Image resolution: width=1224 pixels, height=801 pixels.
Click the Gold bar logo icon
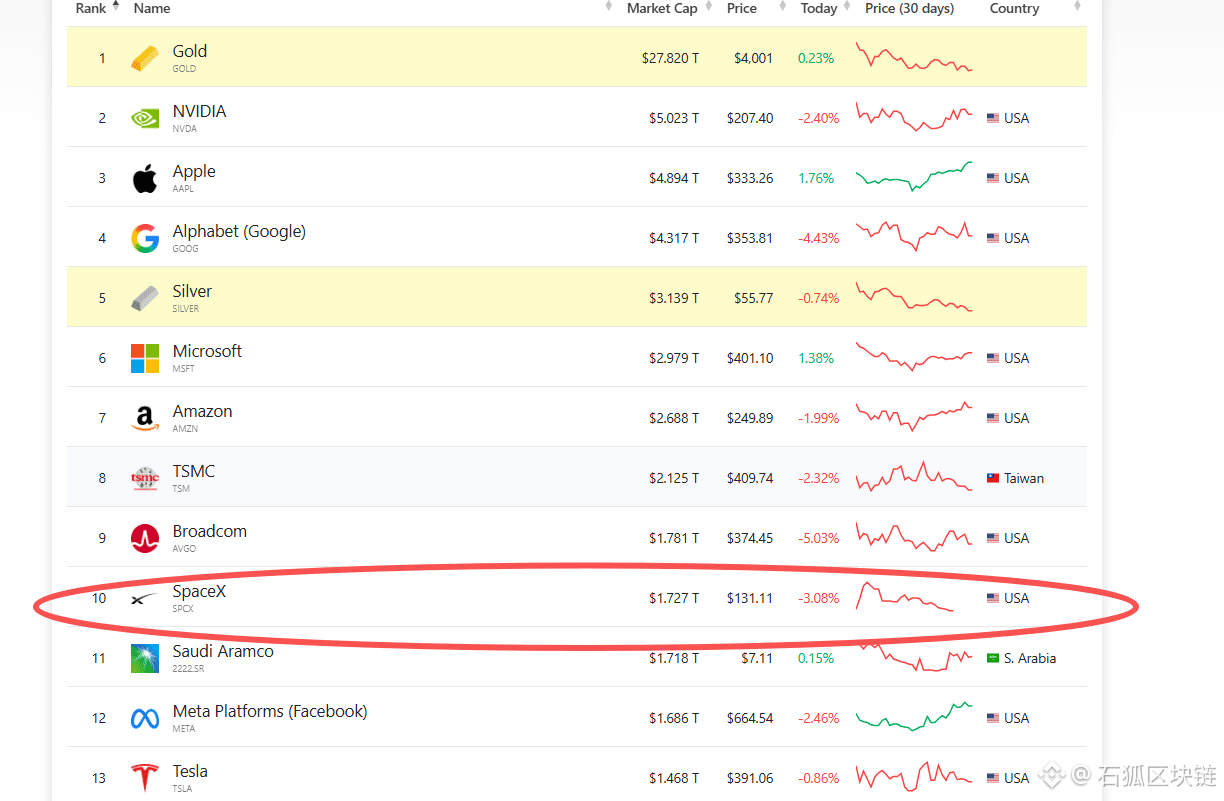pyautogui.click(x=145, y=58)
